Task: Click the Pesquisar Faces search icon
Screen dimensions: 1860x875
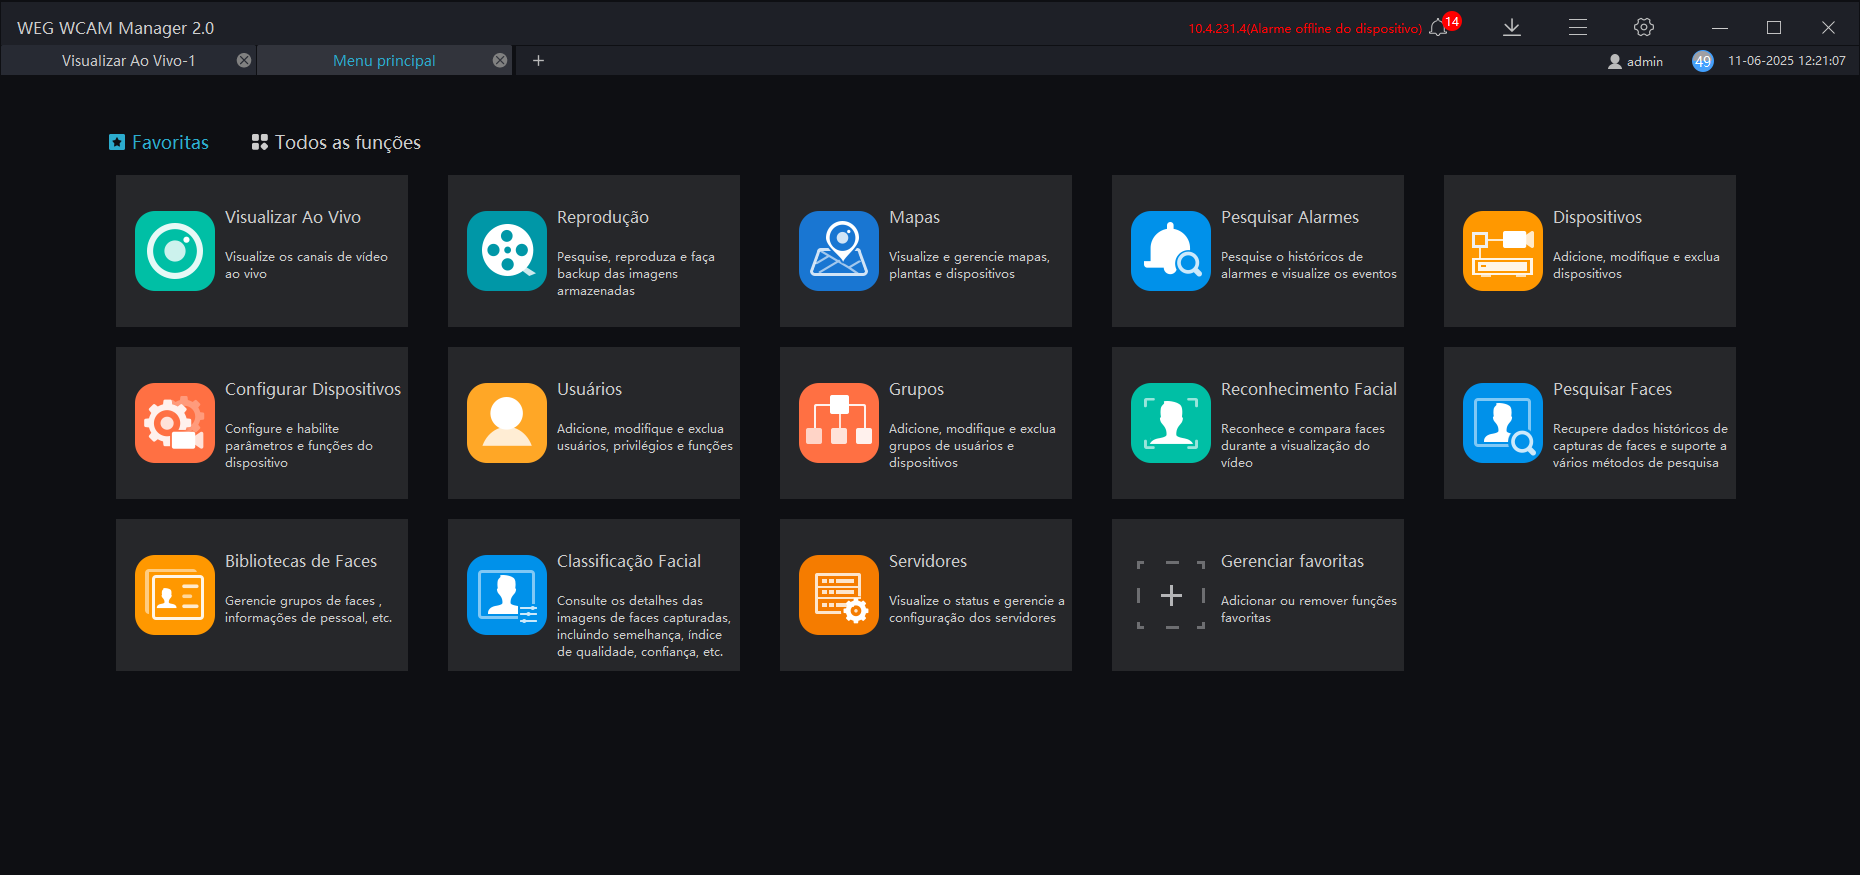Action: tap(1503, 423)
